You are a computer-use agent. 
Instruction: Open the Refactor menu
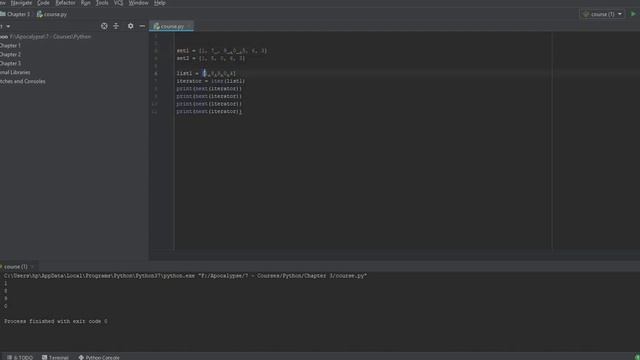[x=65, y=3]
